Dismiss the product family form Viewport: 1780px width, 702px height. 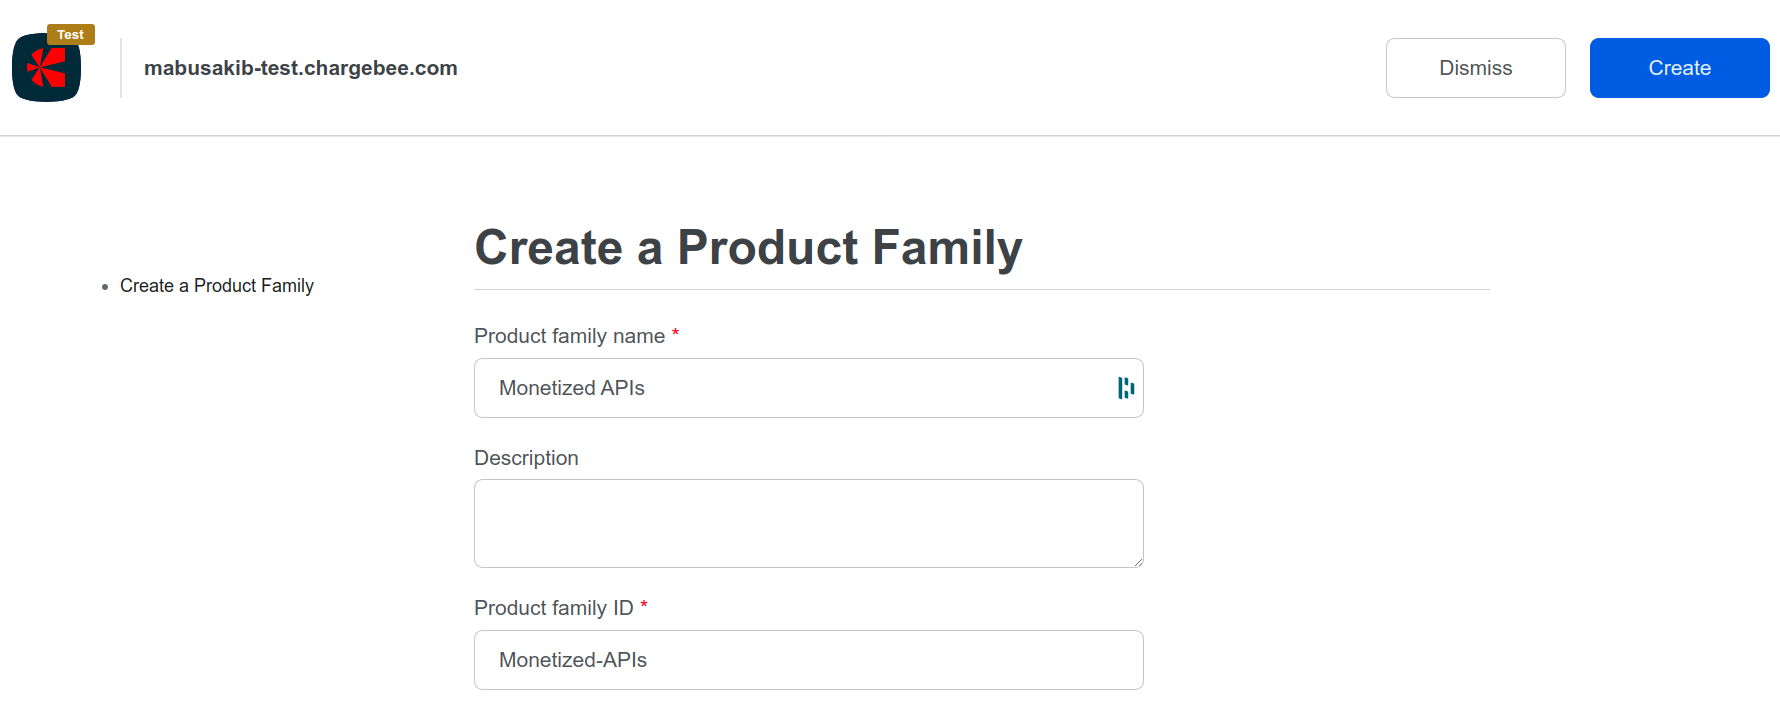click(x=1475, y=68)
